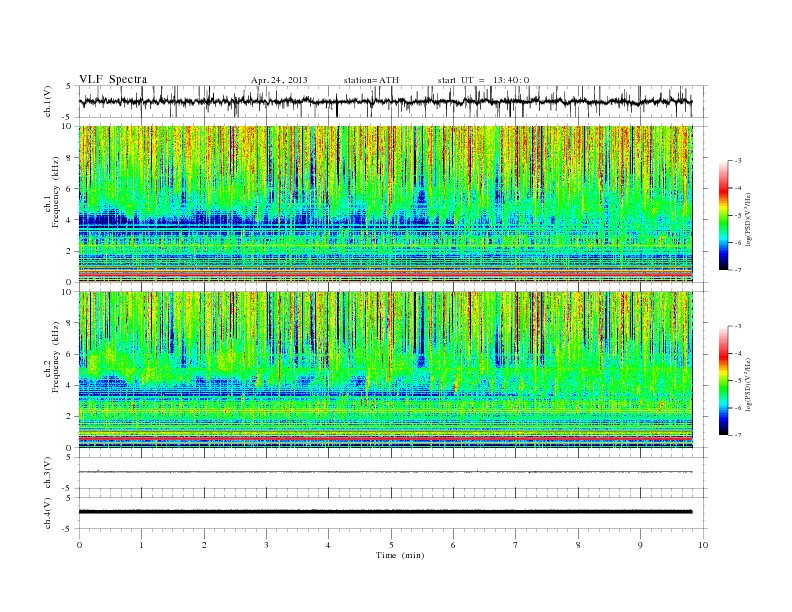Click the "5" voltage tick of ch.3 panel

pyautogui.click(x=70, y=457)
